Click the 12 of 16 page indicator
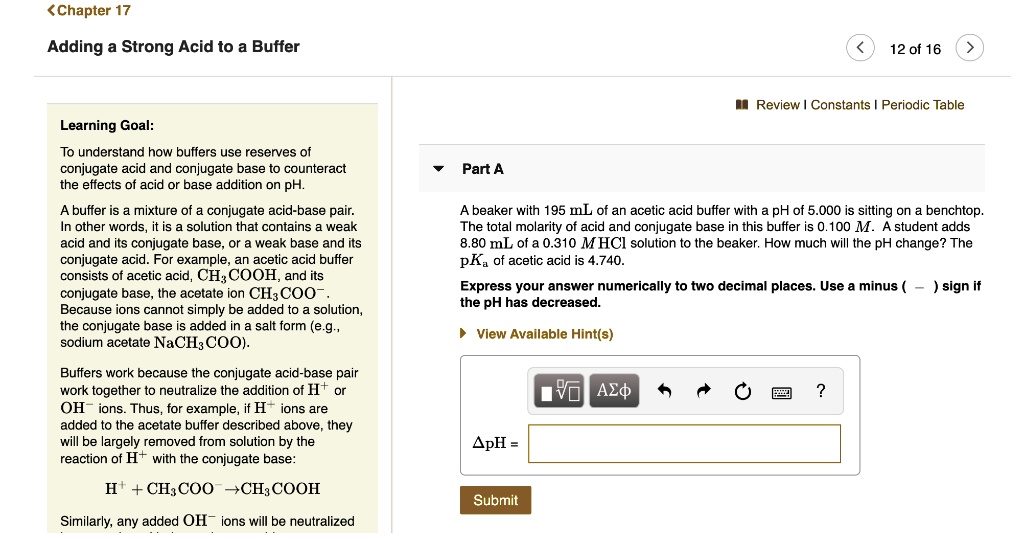Viewport: 1024px width, 540px height. pyautogui.click(x=914, y=49)
